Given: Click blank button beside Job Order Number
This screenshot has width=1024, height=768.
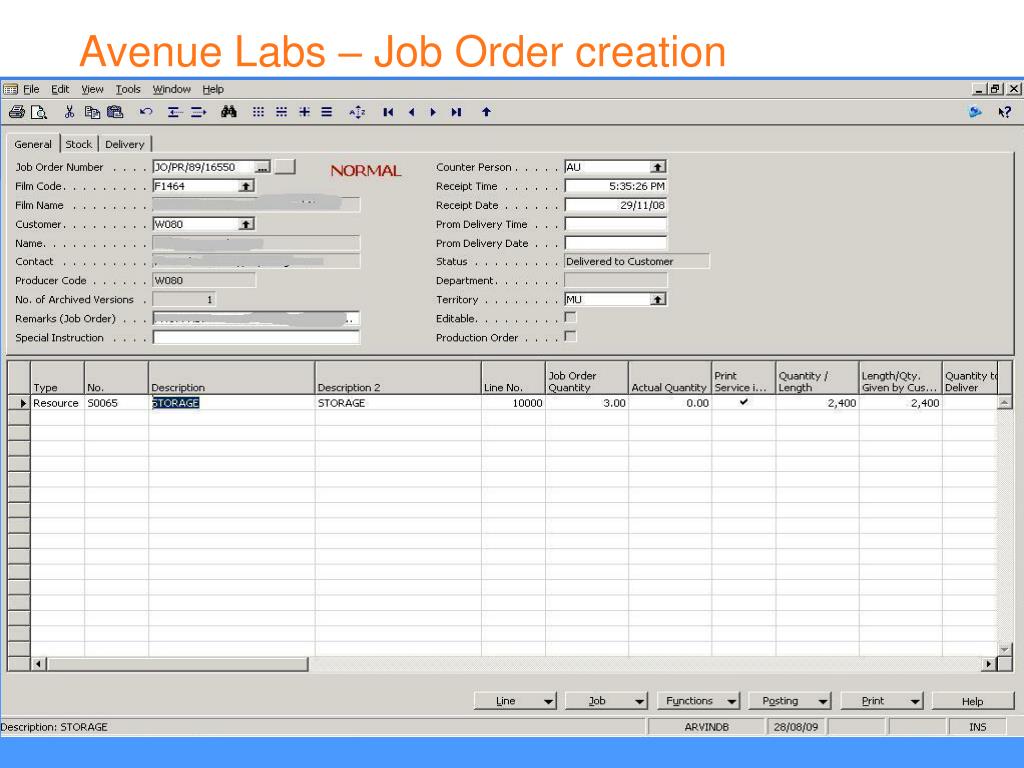Looking at the screenshot, I should pyautogui.click(x=285, y=167).
